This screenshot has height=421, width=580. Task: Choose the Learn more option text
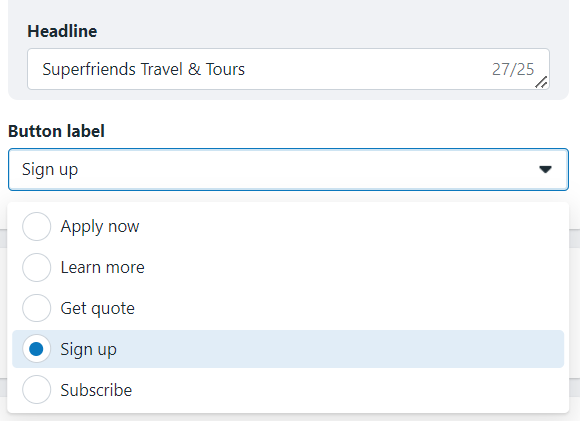pos(102,267)
